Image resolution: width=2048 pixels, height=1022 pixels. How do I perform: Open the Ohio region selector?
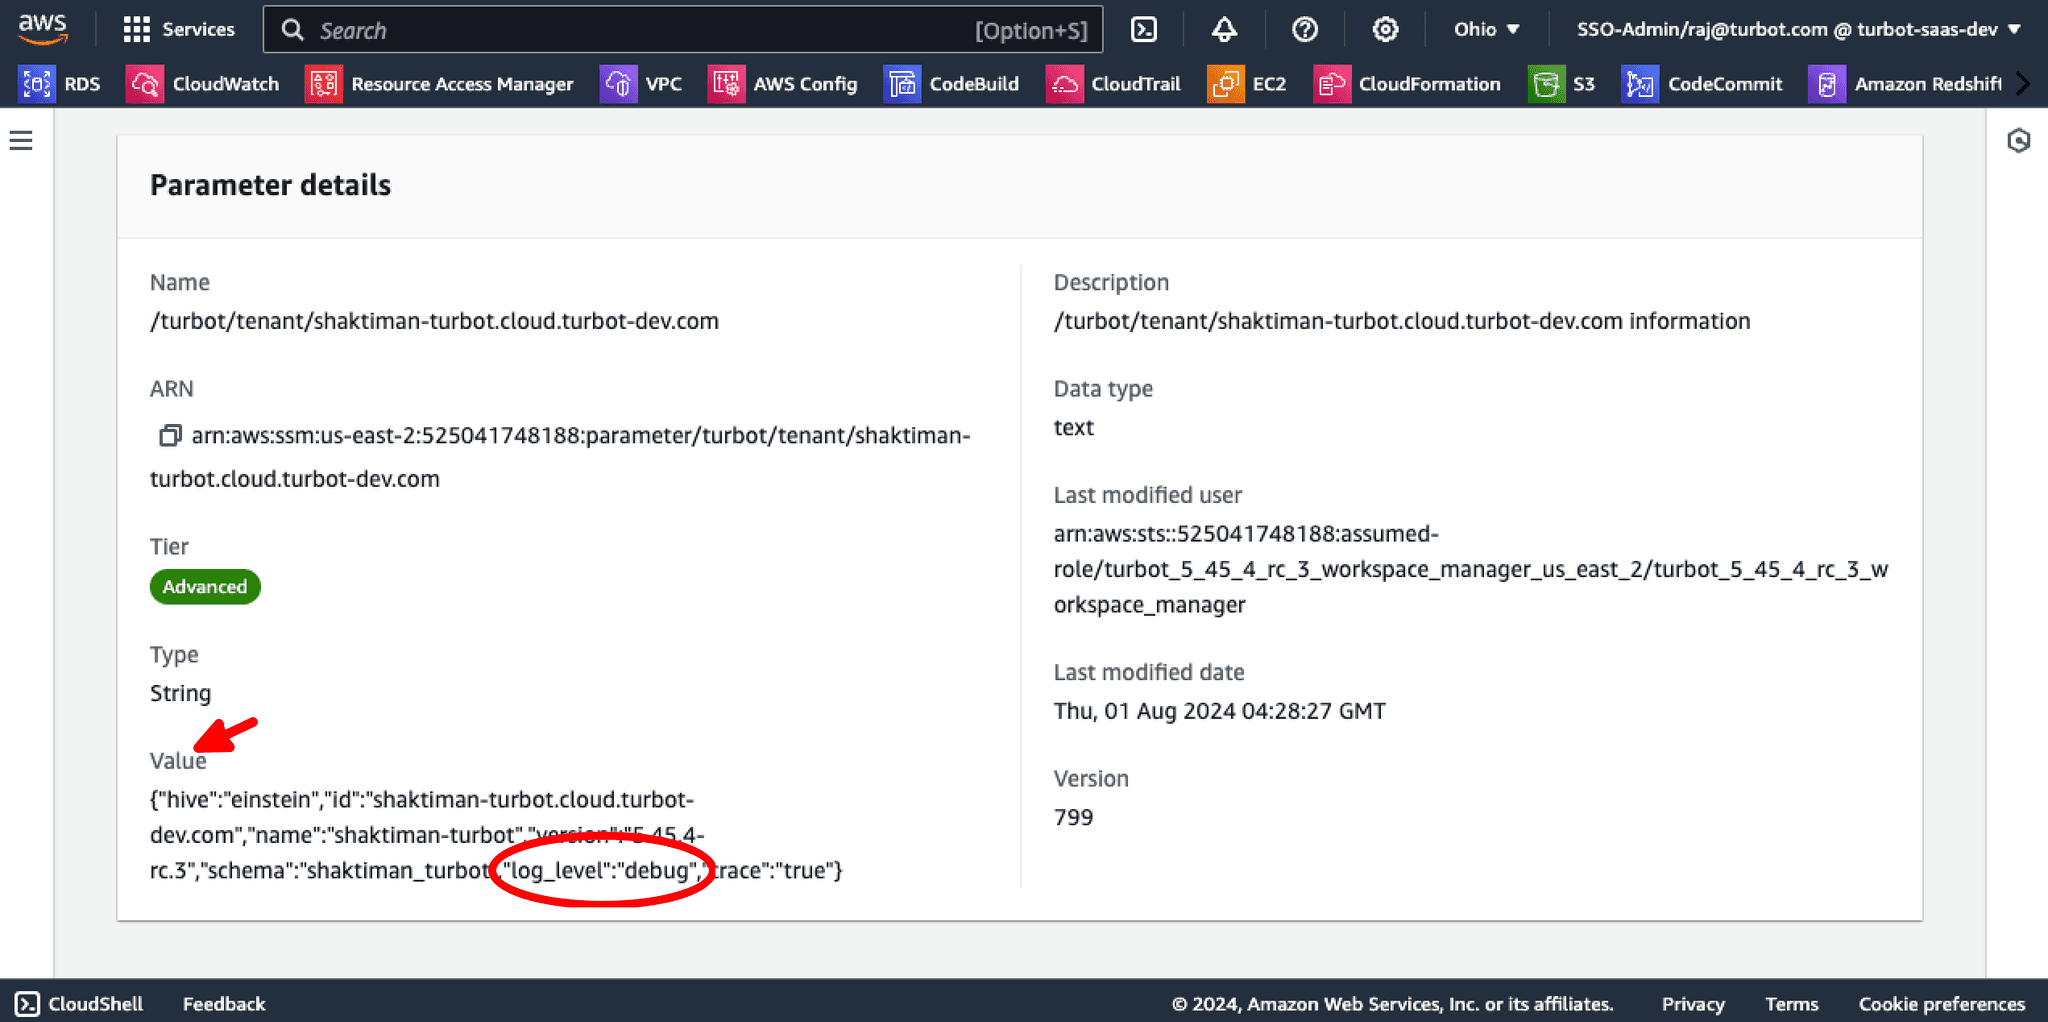tap(1485, 29)
